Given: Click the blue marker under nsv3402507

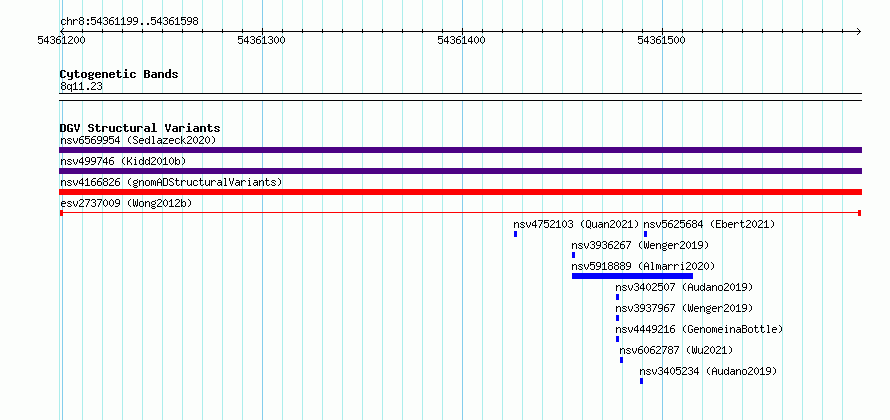Looking at the screenshot, I should [618, 297].
